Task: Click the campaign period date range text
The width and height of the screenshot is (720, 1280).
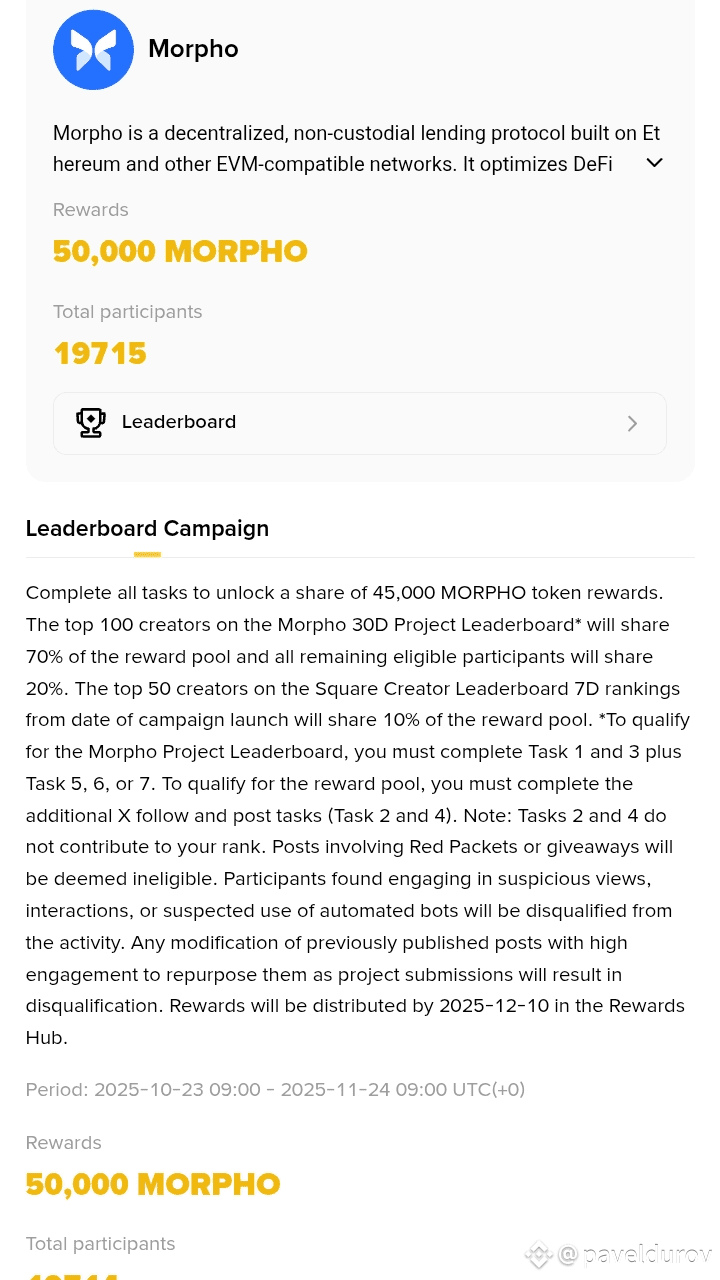Action: tap(275, 1089)
